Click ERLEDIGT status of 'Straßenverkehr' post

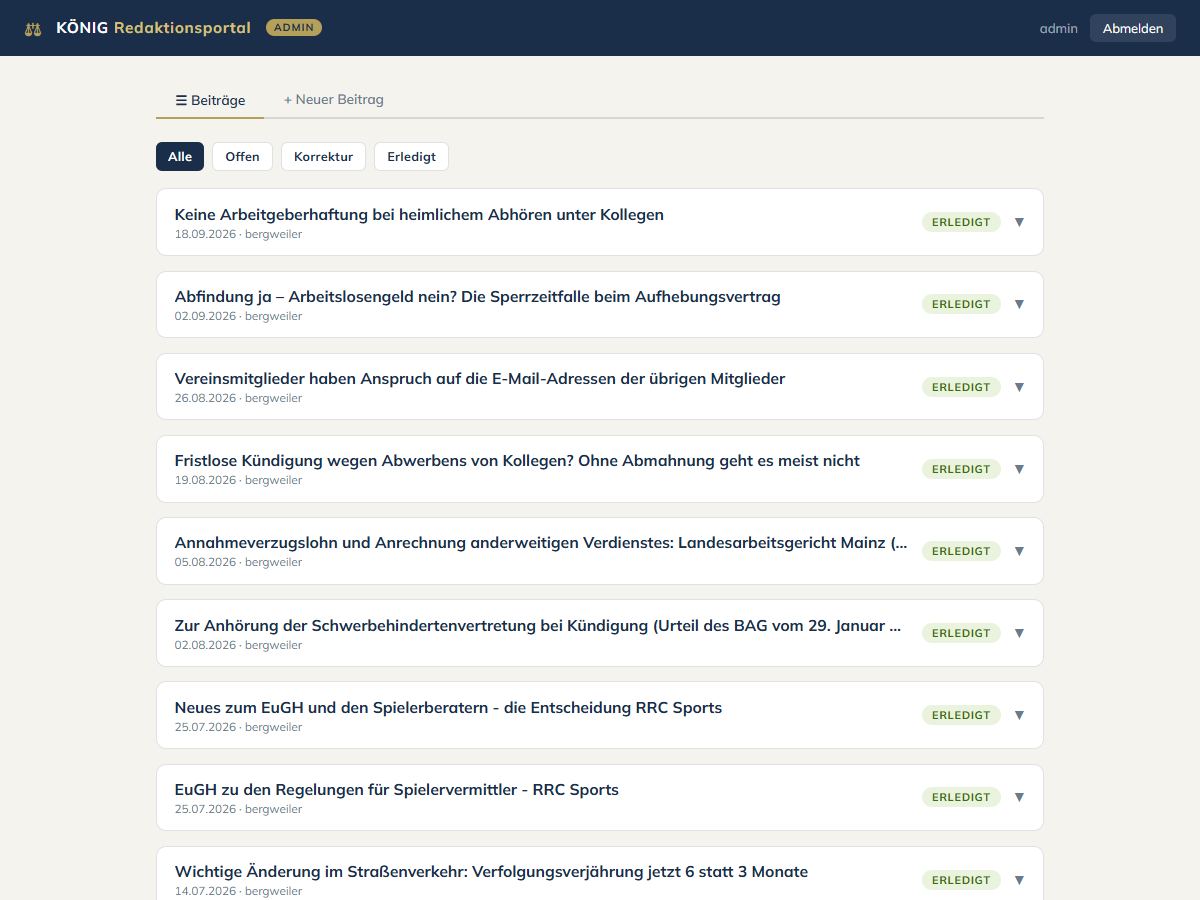(x=961, y=880)
